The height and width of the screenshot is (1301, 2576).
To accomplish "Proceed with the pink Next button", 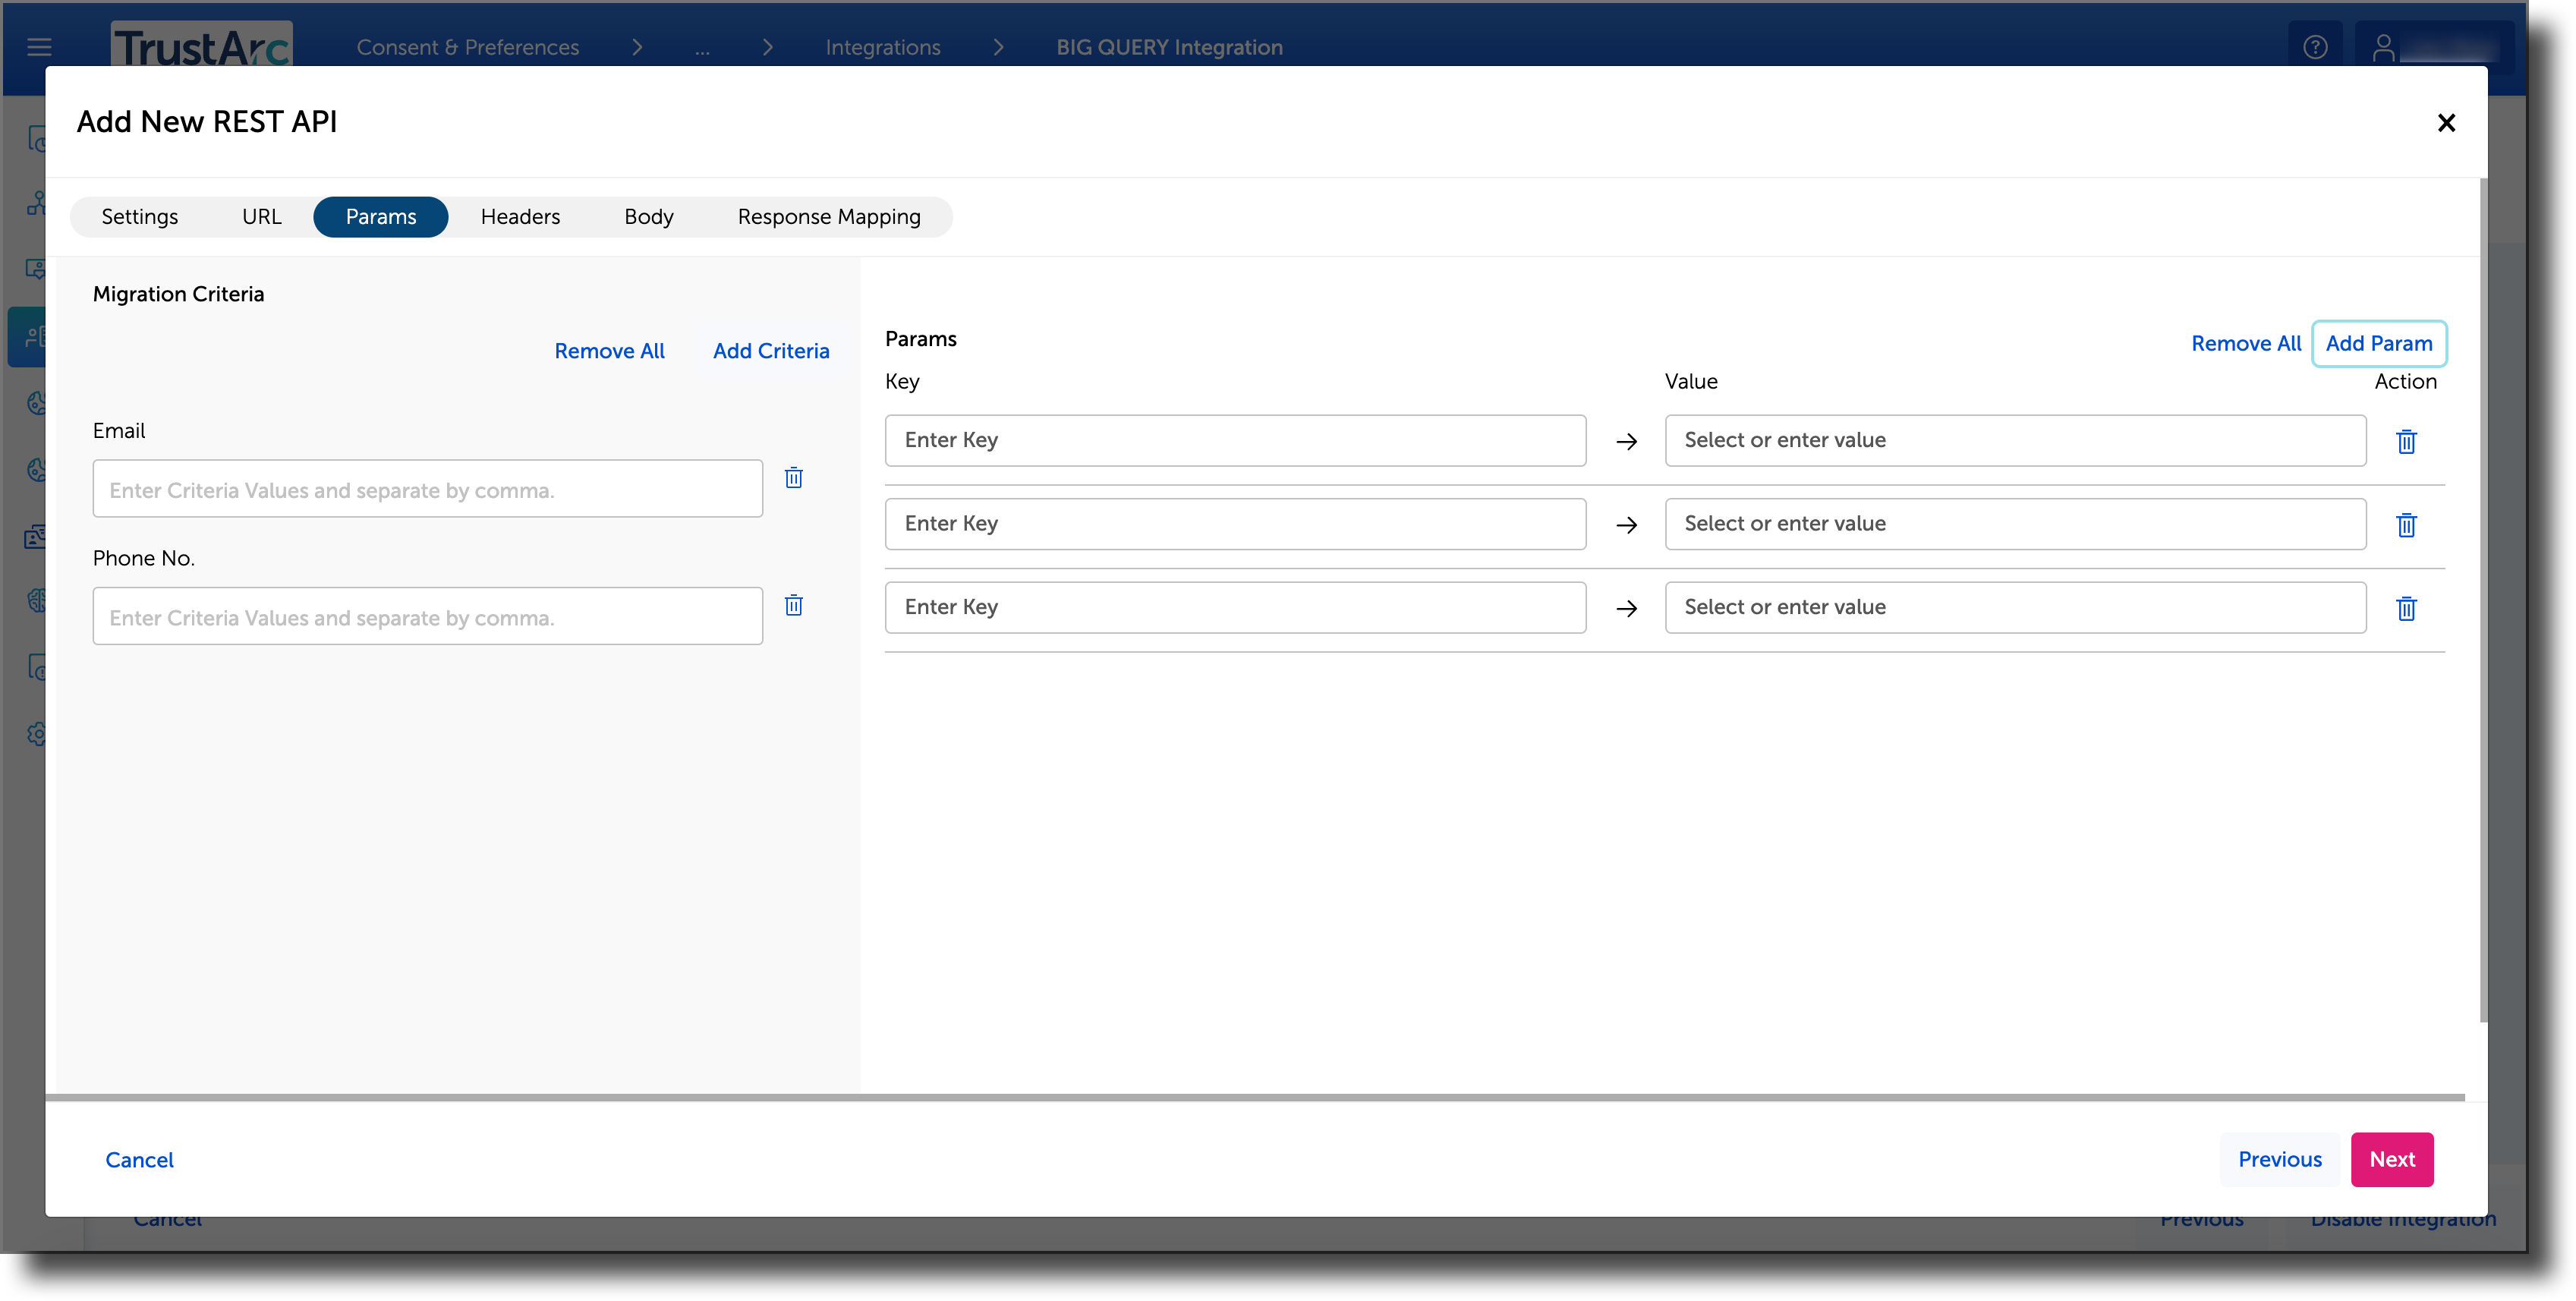I will (x=2392, y=1160).
